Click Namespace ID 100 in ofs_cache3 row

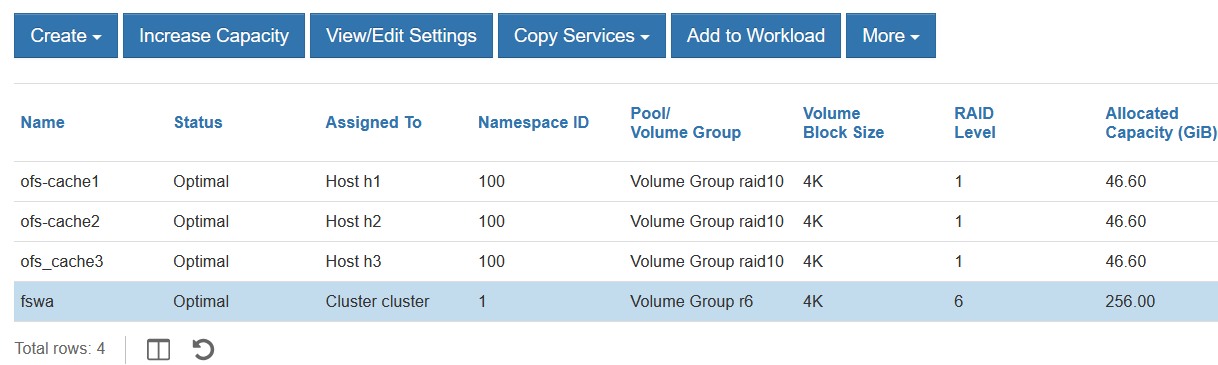[x=491, y=261]
